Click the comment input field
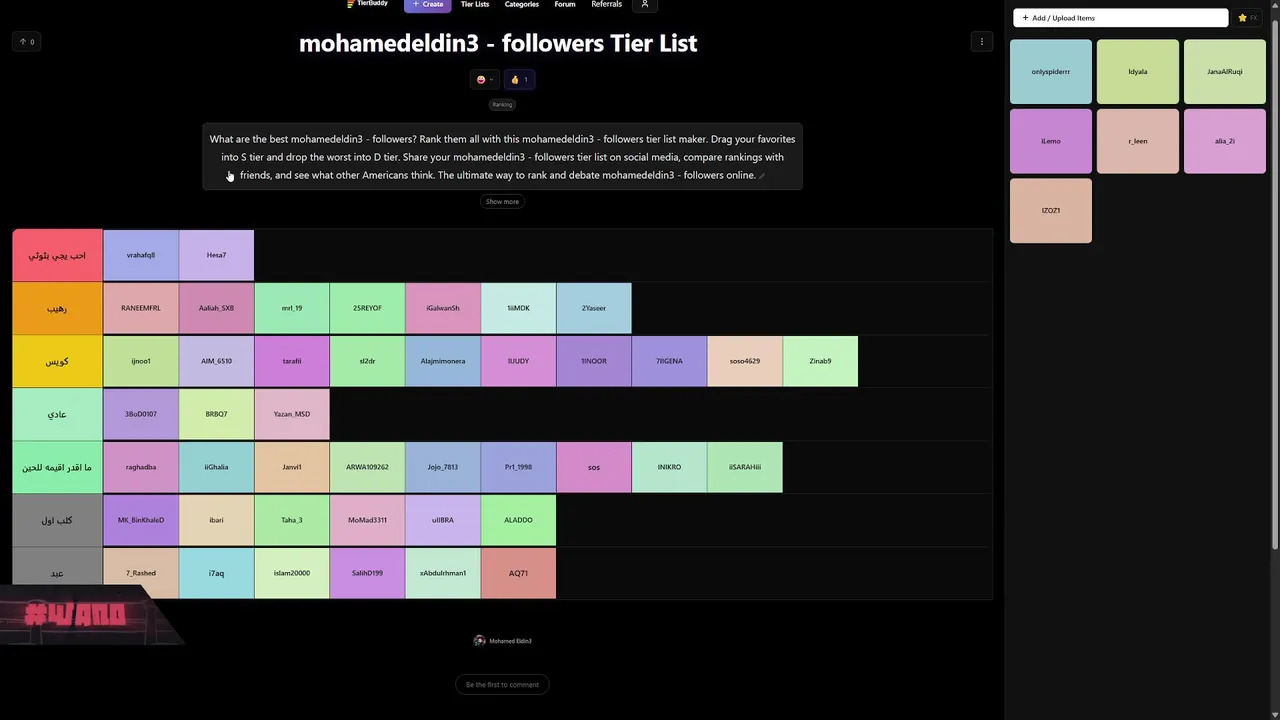1280x720 pixels. 502,685
